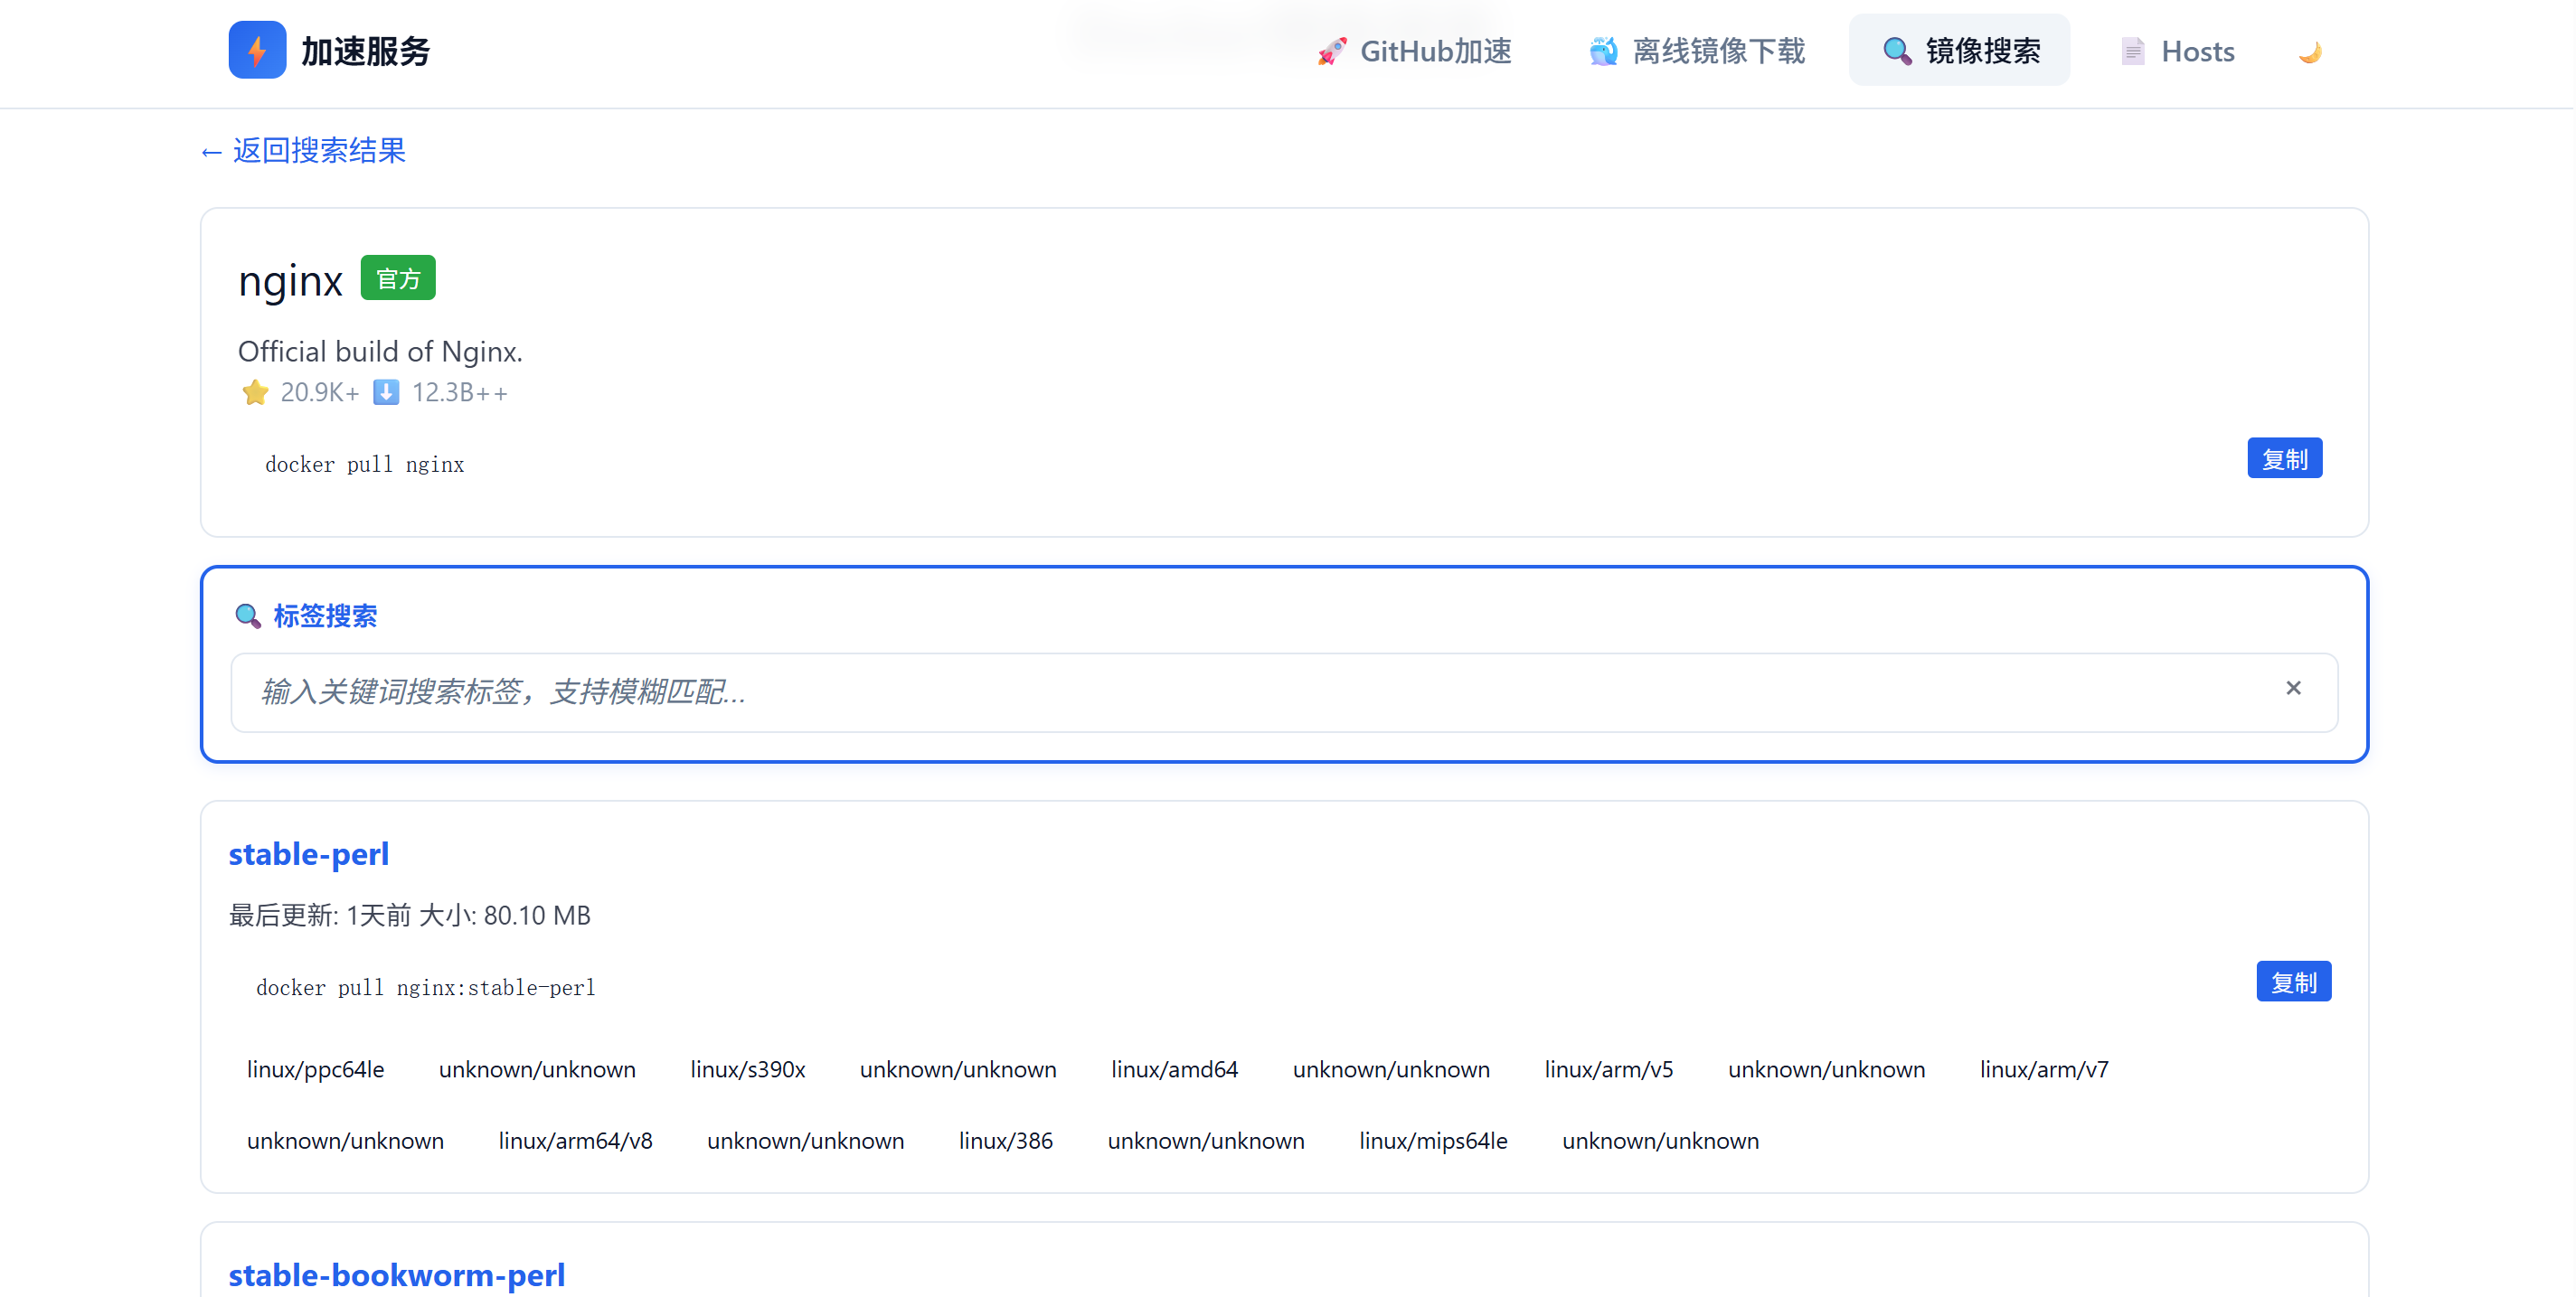
Task: Click the star icon showing 20.9K+
Action: click(255, 392)
